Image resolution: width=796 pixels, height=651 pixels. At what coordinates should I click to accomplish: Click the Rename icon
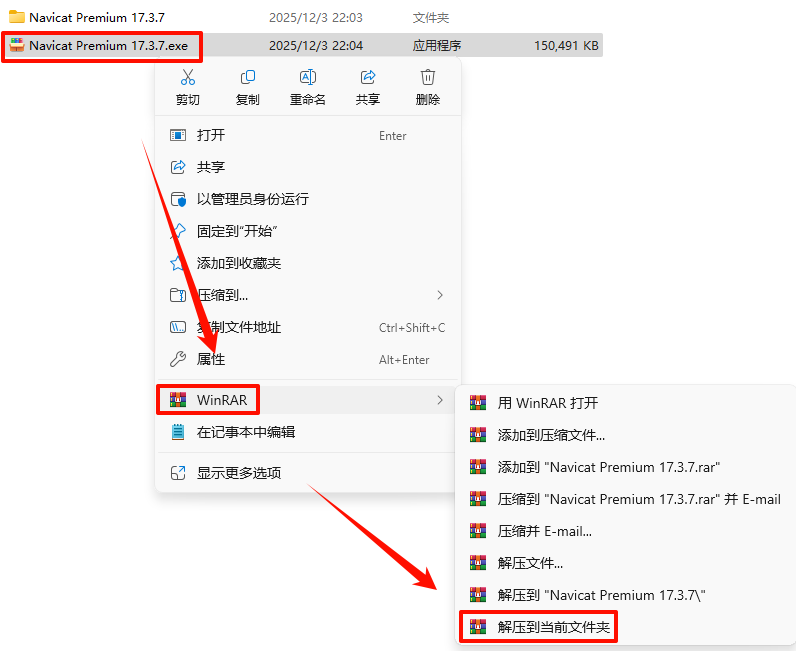click(308, 77)
